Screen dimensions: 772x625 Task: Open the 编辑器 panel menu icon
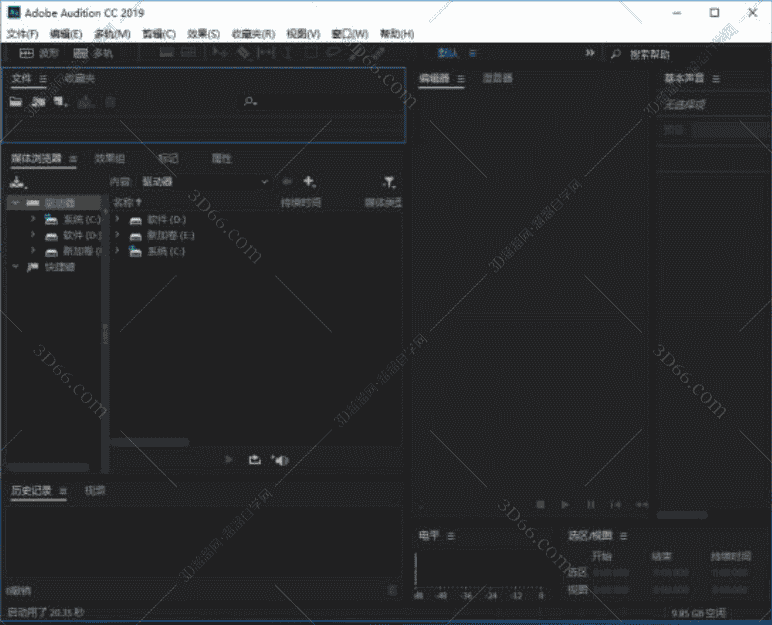(x=461, y=79)
